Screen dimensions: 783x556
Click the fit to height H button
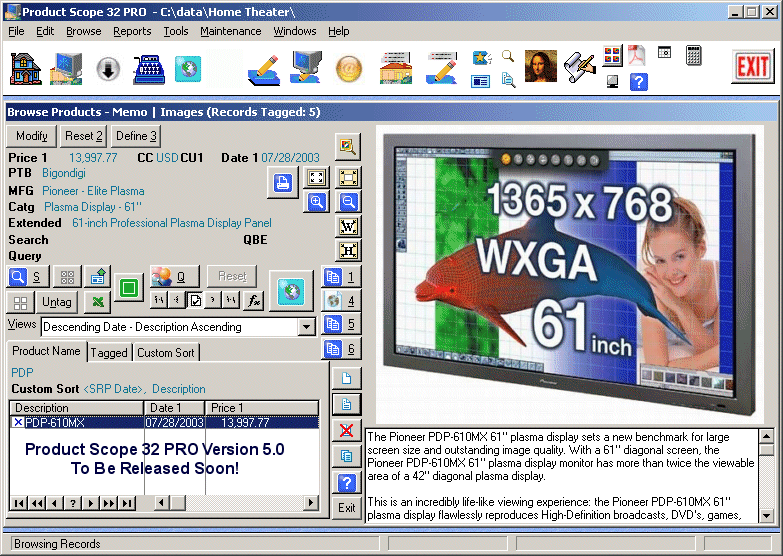[x=348, y=250]
